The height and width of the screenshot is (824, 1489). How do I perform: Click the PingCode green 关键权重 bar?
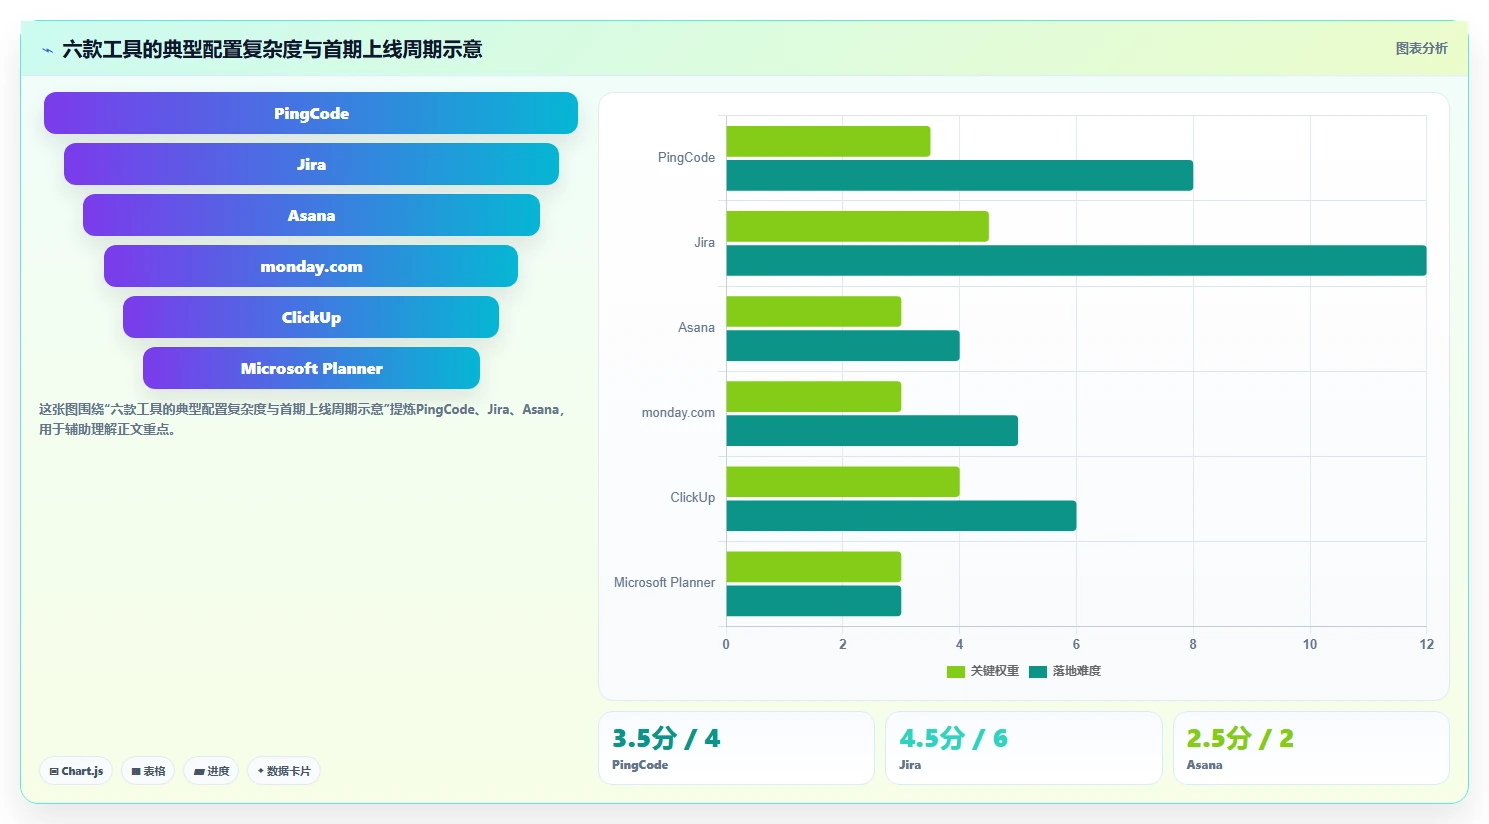[x=828, y=141]
